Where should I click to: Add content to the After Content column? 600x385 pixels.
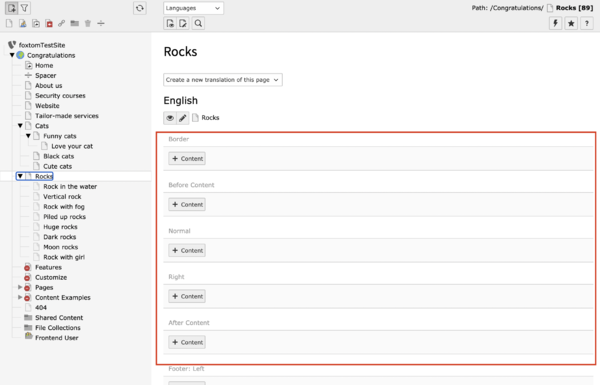coord(187,342)
